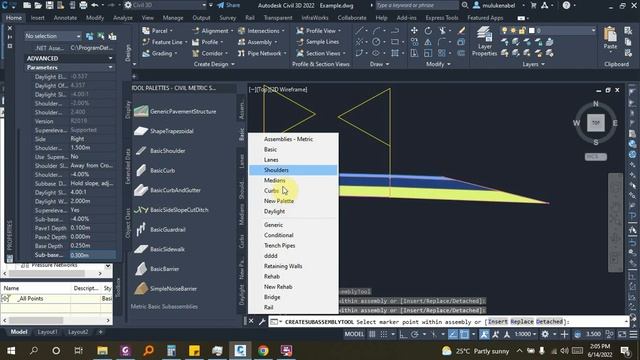Open the Analyze ribbon tab
The height and width of the screenshot is (360, 640).
coord(122,18)
